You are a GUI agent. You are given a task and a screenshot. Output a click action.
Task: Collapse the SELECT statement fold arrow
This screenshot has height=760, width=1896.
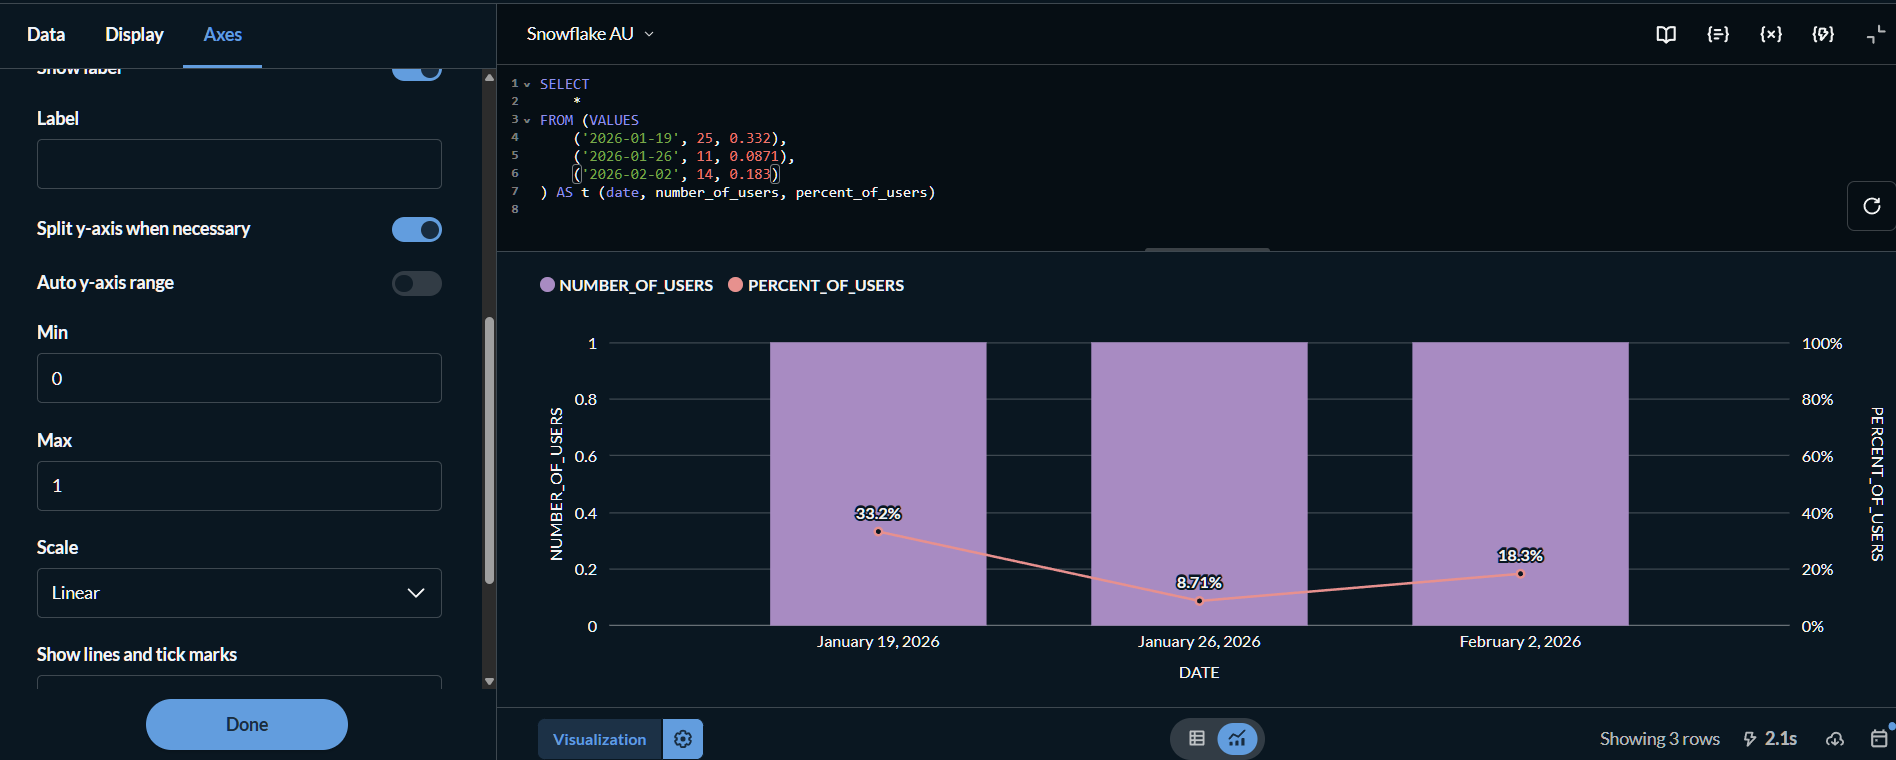coord(527,85)
